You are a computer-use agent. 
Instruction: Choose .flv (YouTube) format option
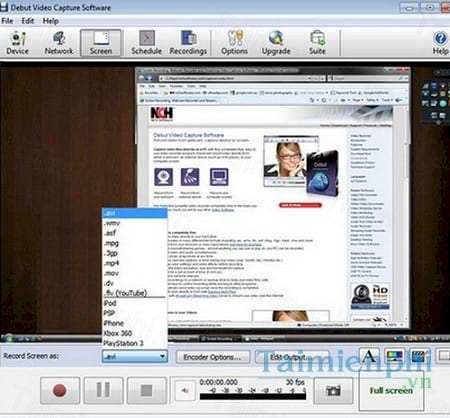(134, 293)
